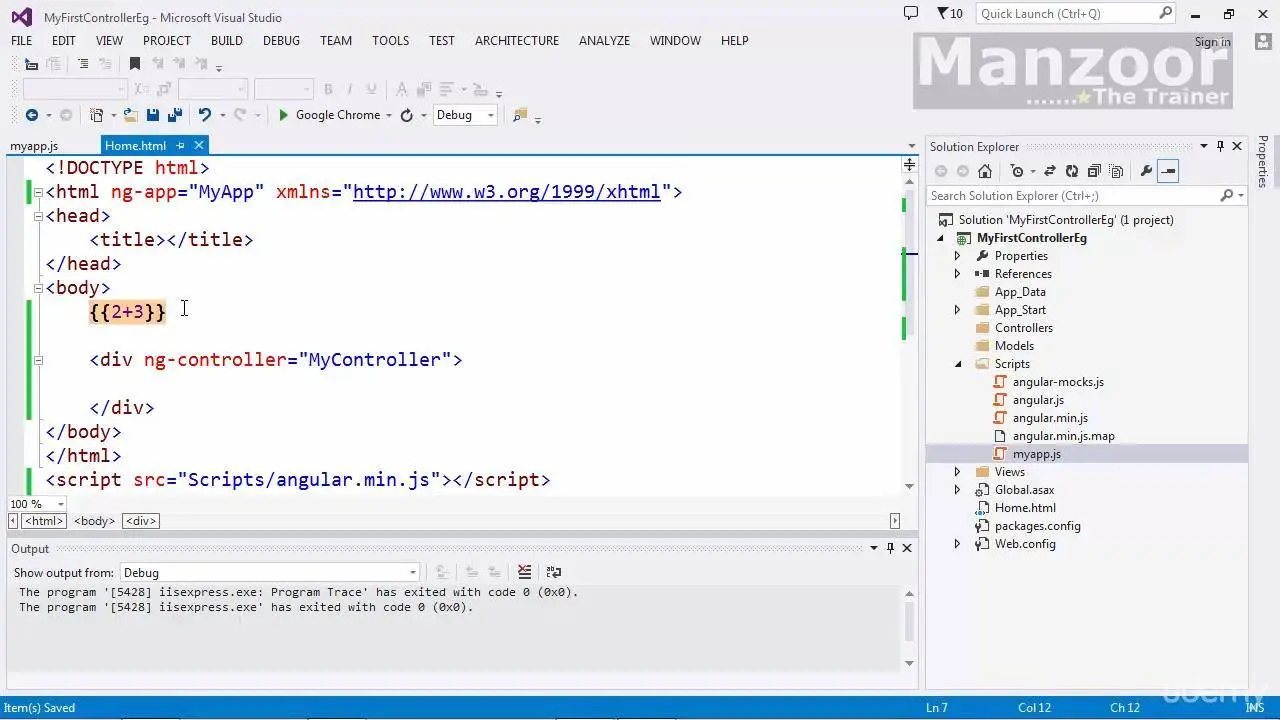Click the w3.org xhtml namespace link
The image size is (1280, 720).
[507, 192]
